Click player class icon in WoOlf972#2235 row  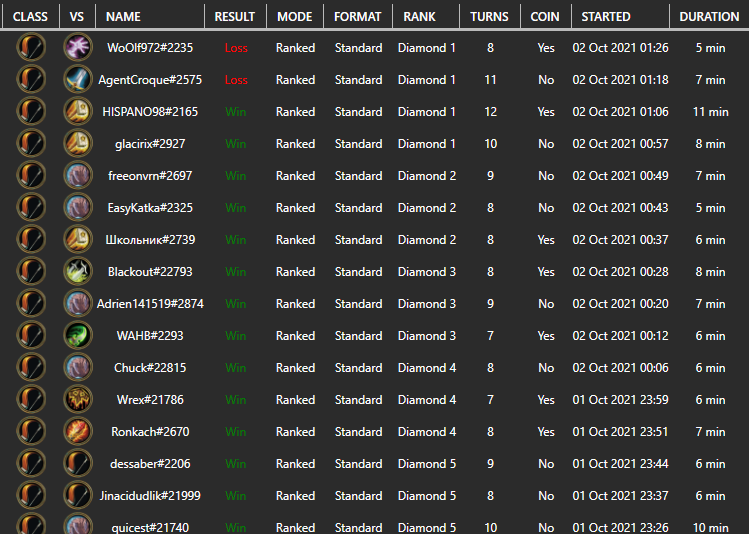pyautogui.click(x=31, y=47)
